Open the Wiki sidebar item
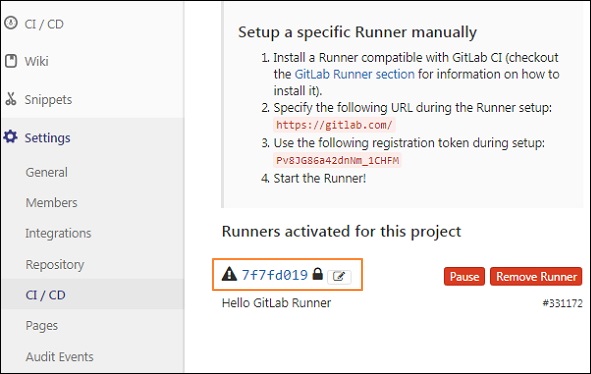Image resolution: width=591 pixels, height=374 pixels. point(37,61)
